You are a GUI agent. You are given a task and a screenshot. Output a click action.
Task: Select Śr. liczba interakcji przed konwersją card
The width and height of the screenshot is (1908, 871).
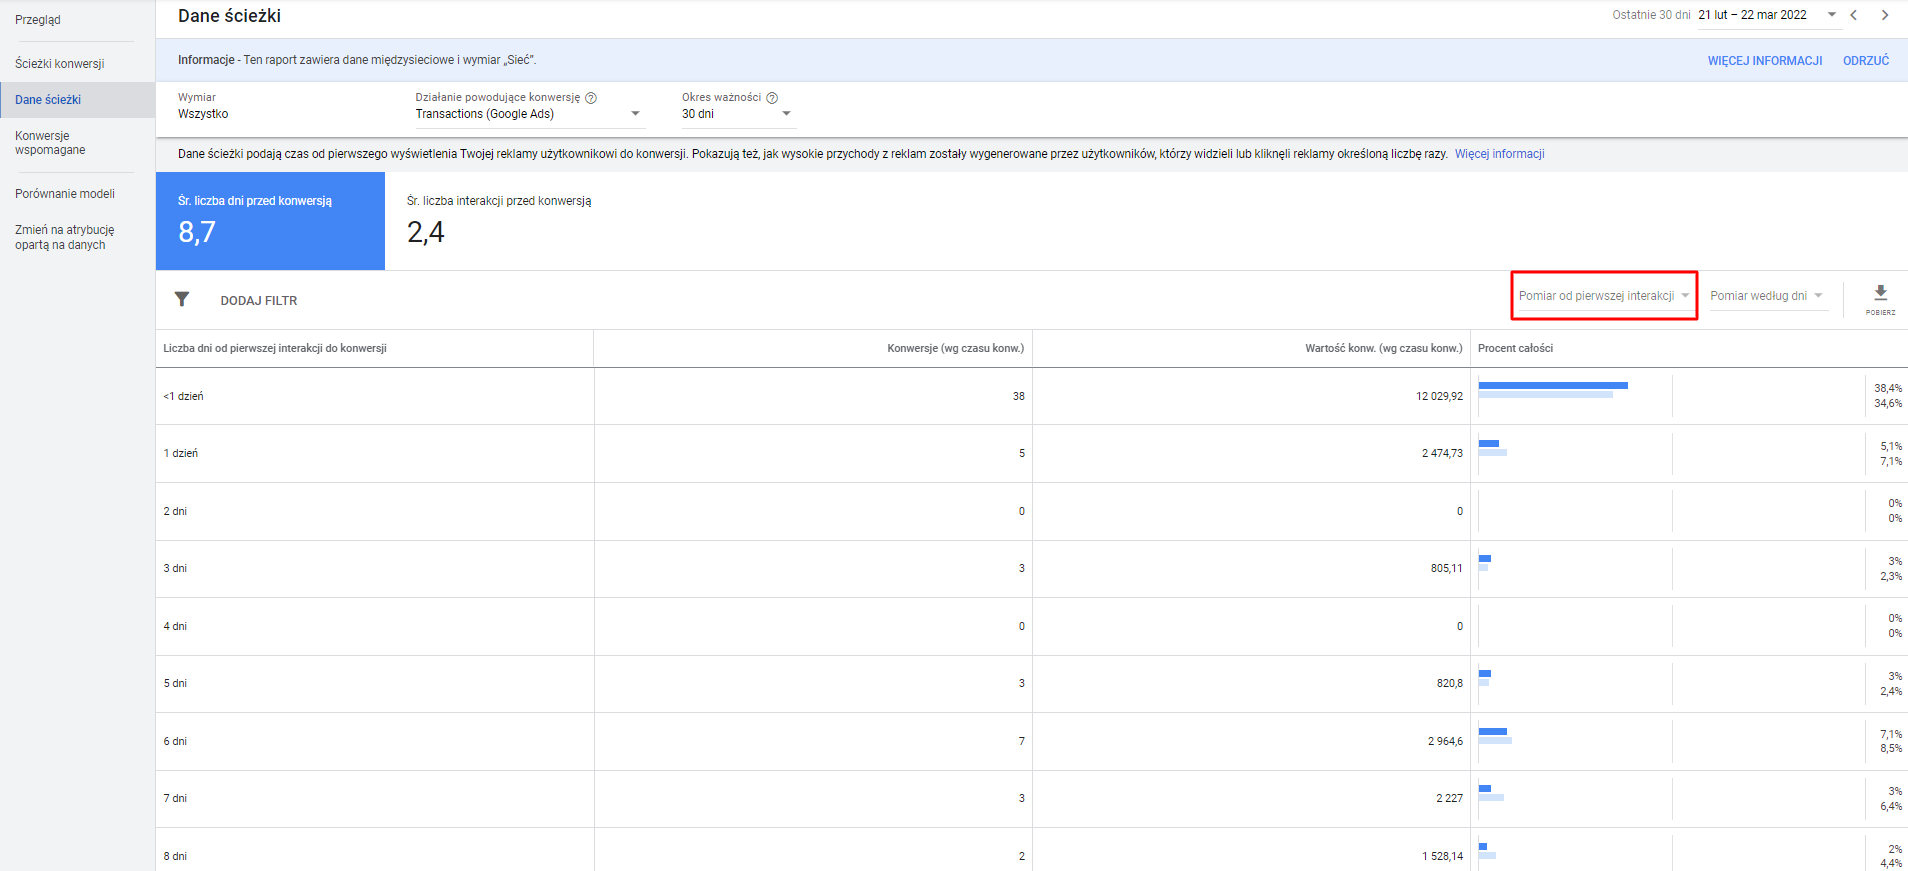499,220
